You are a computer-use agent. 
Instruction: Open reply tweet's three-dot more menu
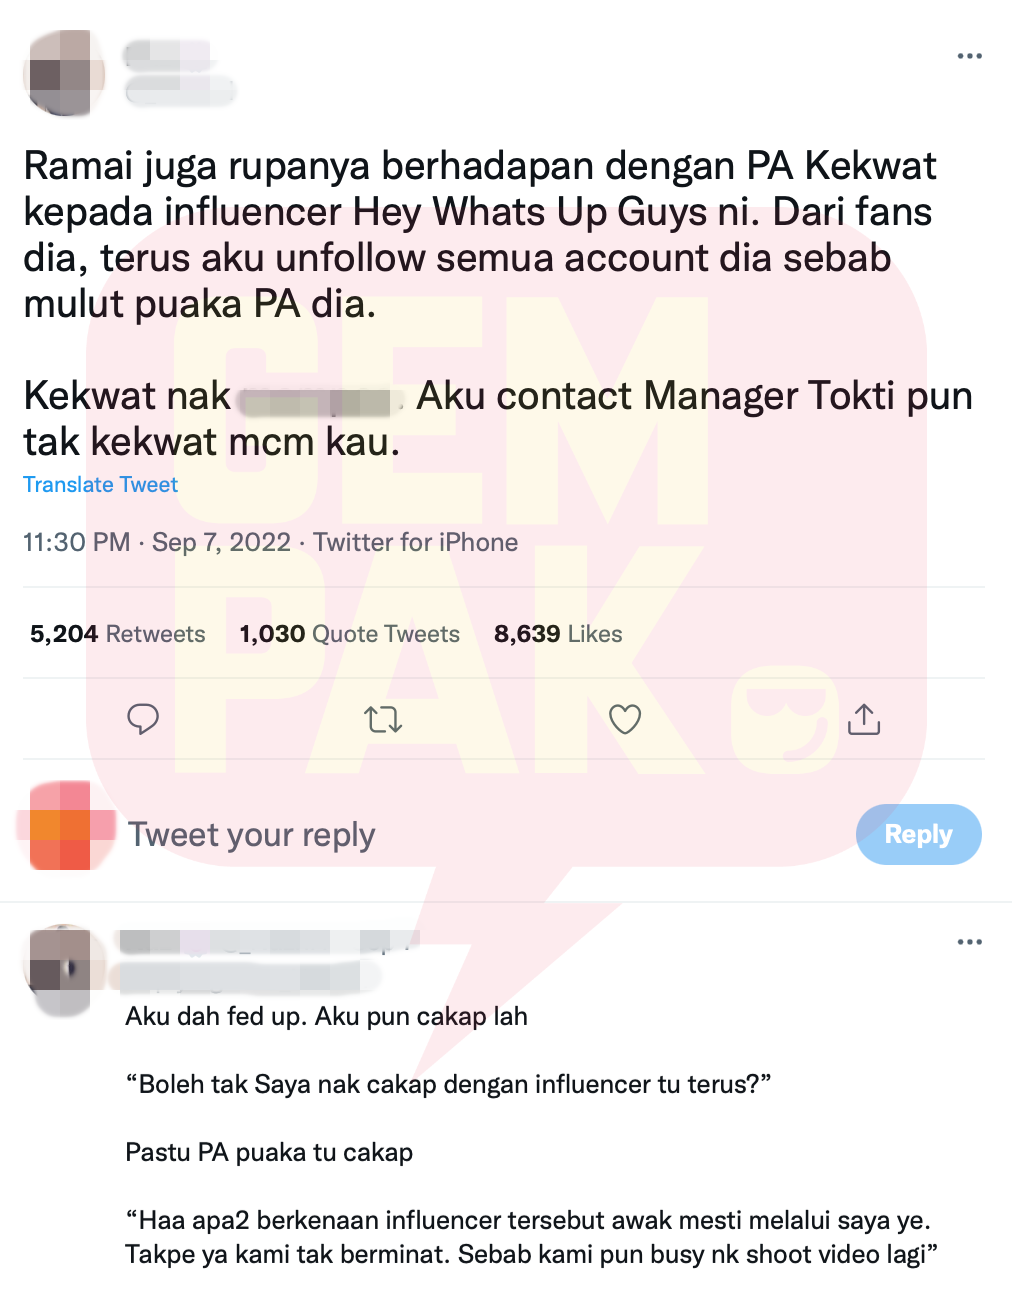tap(969, 942)
